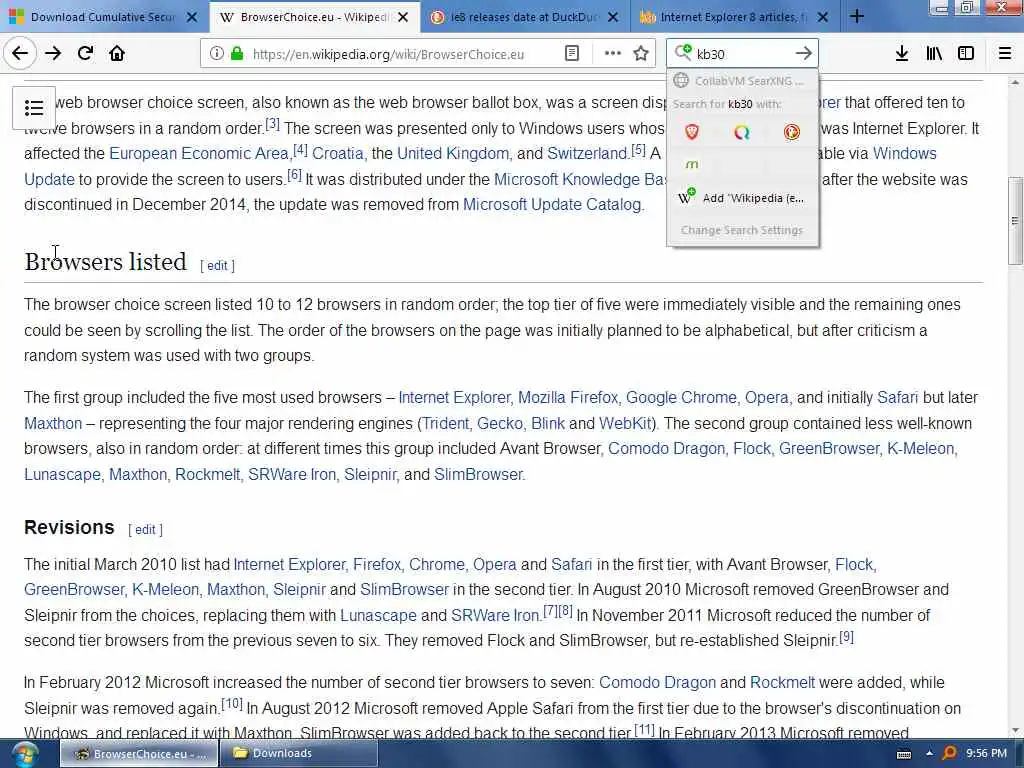Image resolution: width=1024 pixels, height=768 pixels.
Task: Show hidden system tray icons
Action: click(x=929, y=754)
